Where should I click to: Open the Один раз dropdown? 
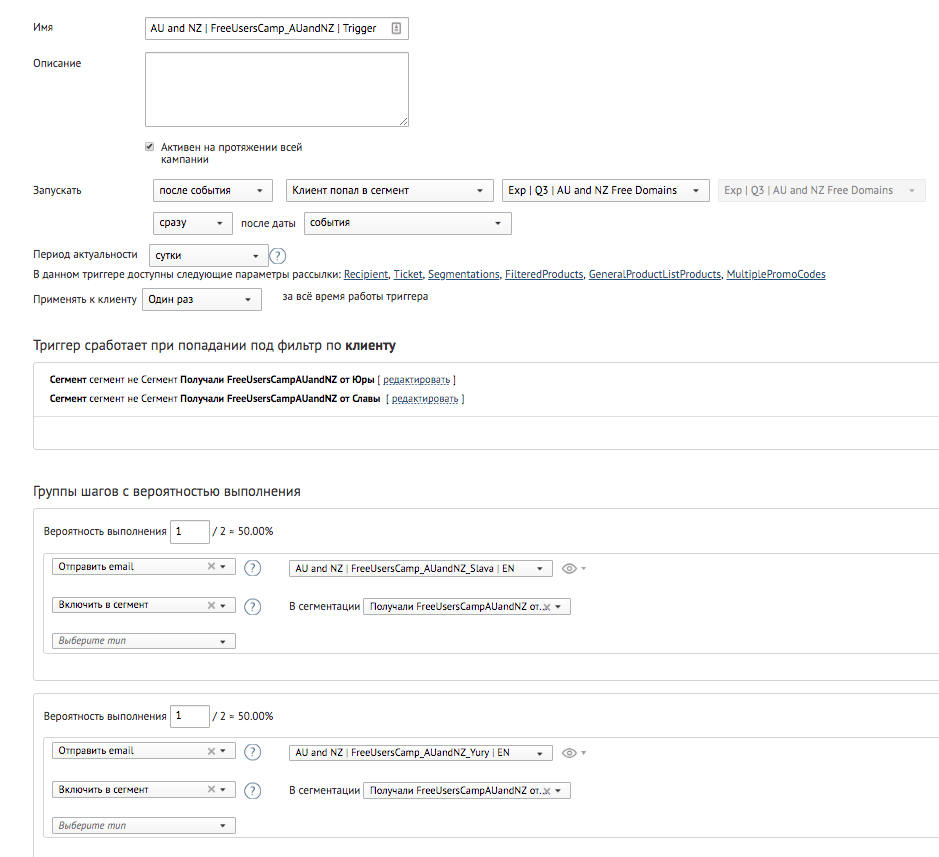[x=201, y=299]
